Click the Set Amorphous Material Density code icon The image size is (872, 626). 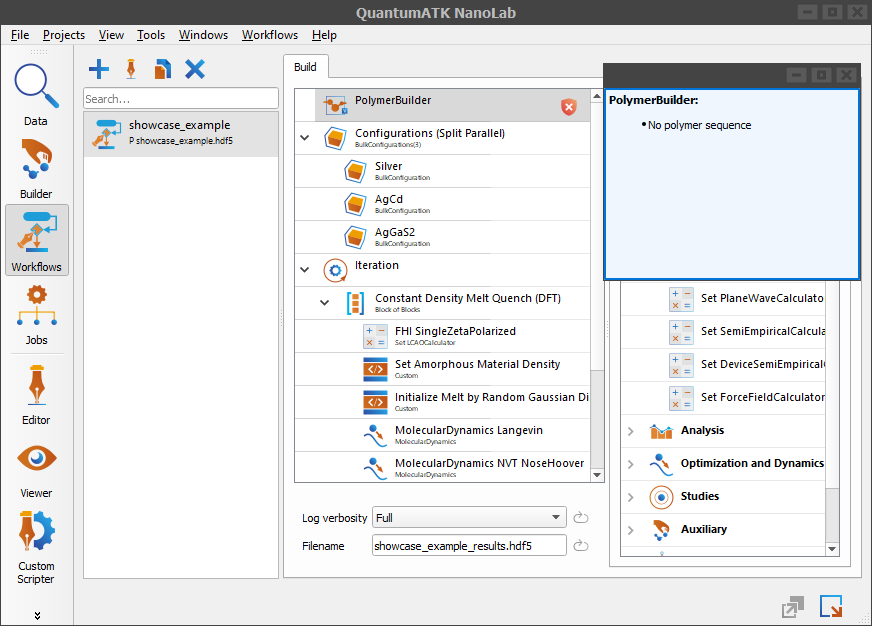click(375, 369)
